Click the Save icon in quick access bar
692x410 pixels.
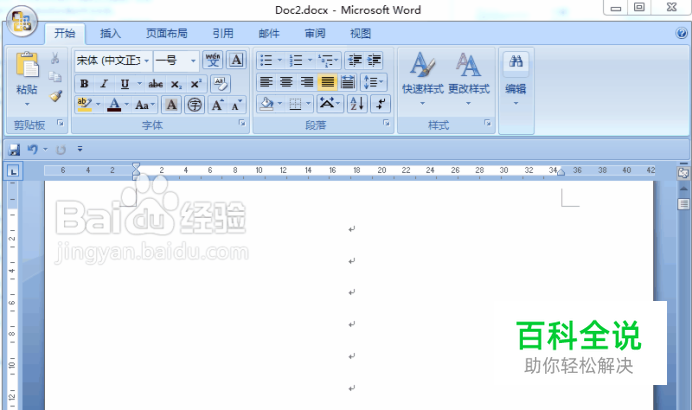coord(14,150)
